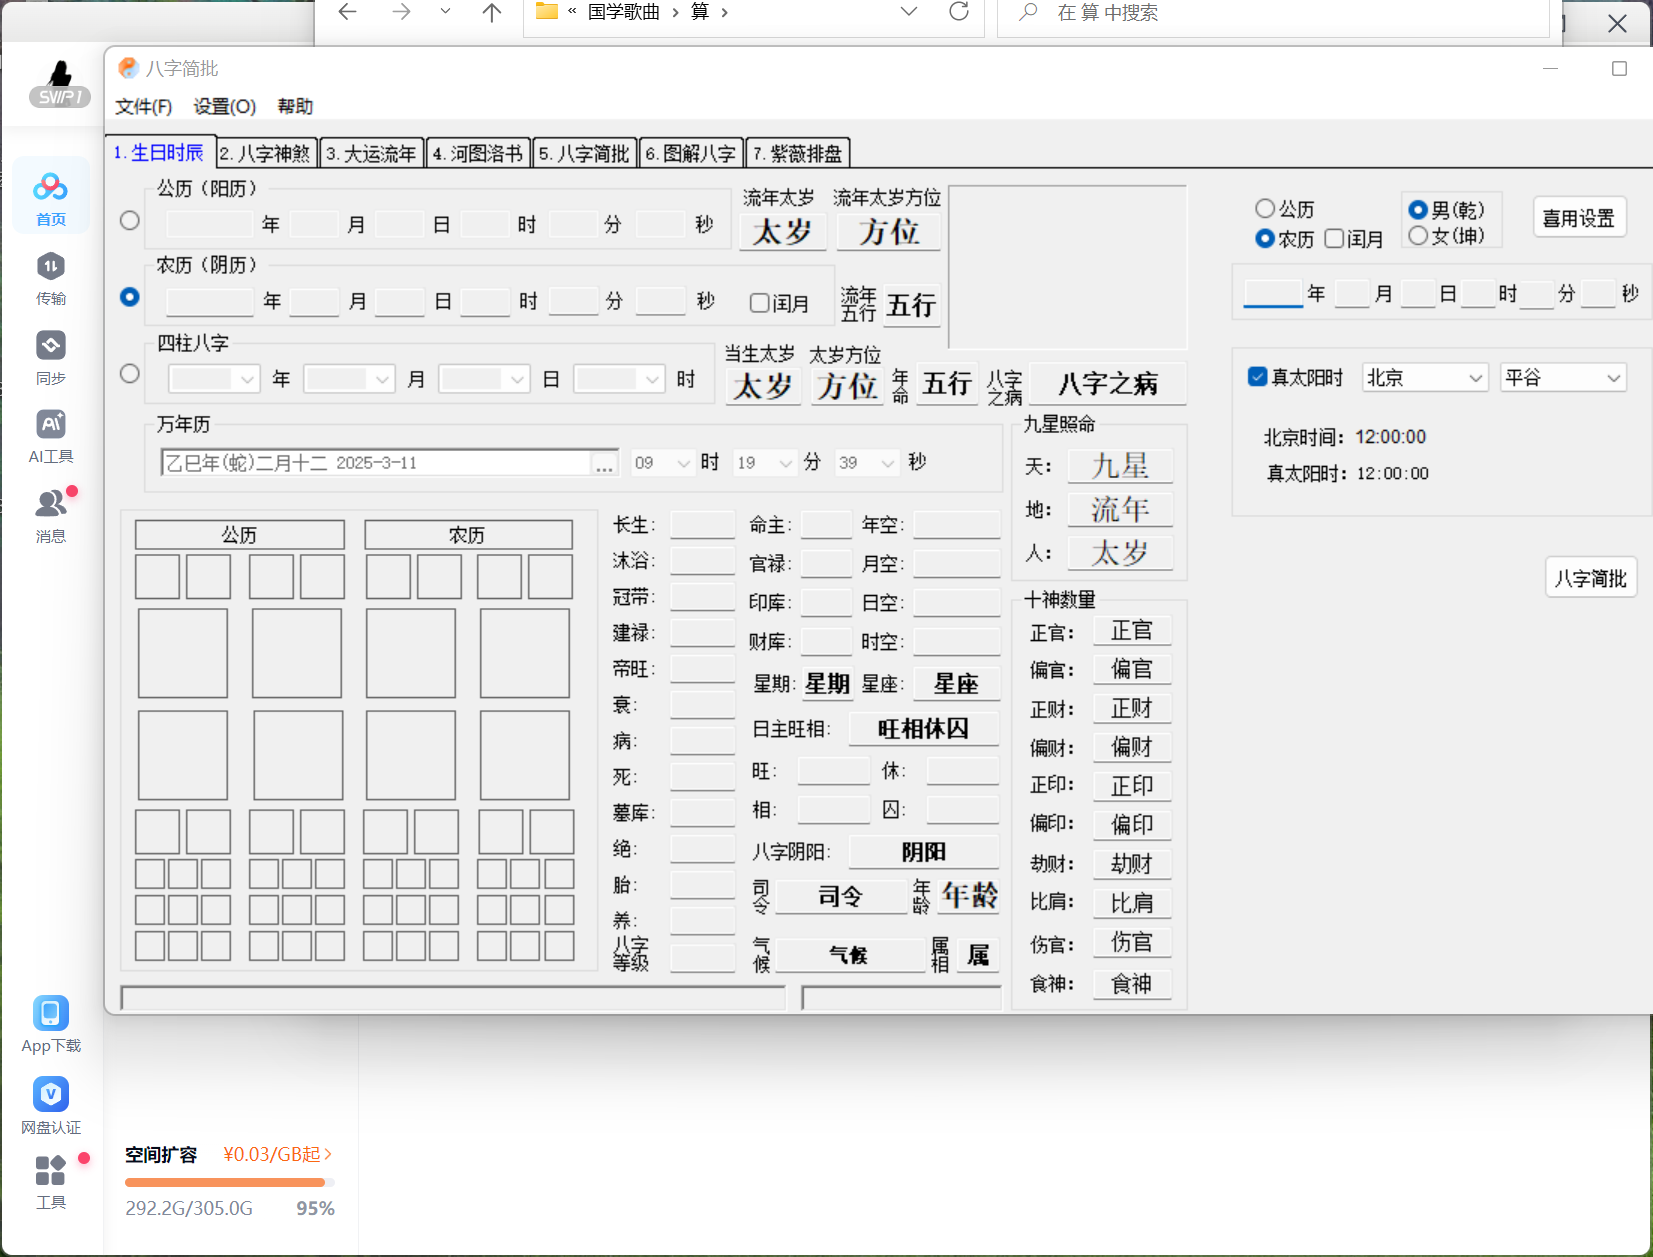The image size is (1653, 1257).
Task: Open the 四柱 day pillar dropdown
Action: (x=484, y=380)
